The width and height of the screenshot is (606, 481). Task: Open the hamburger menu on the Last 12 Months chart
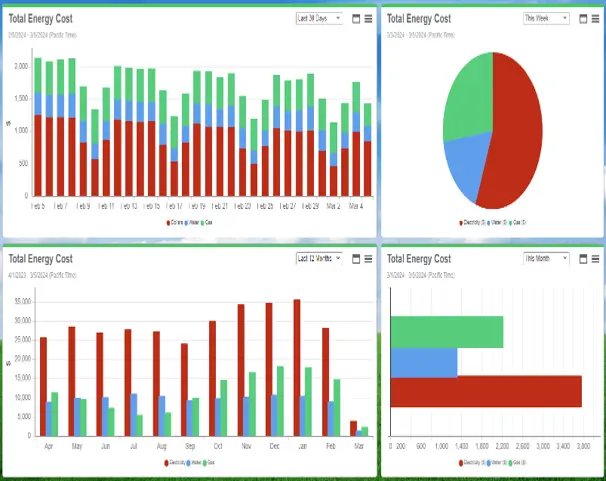[368, 258]
